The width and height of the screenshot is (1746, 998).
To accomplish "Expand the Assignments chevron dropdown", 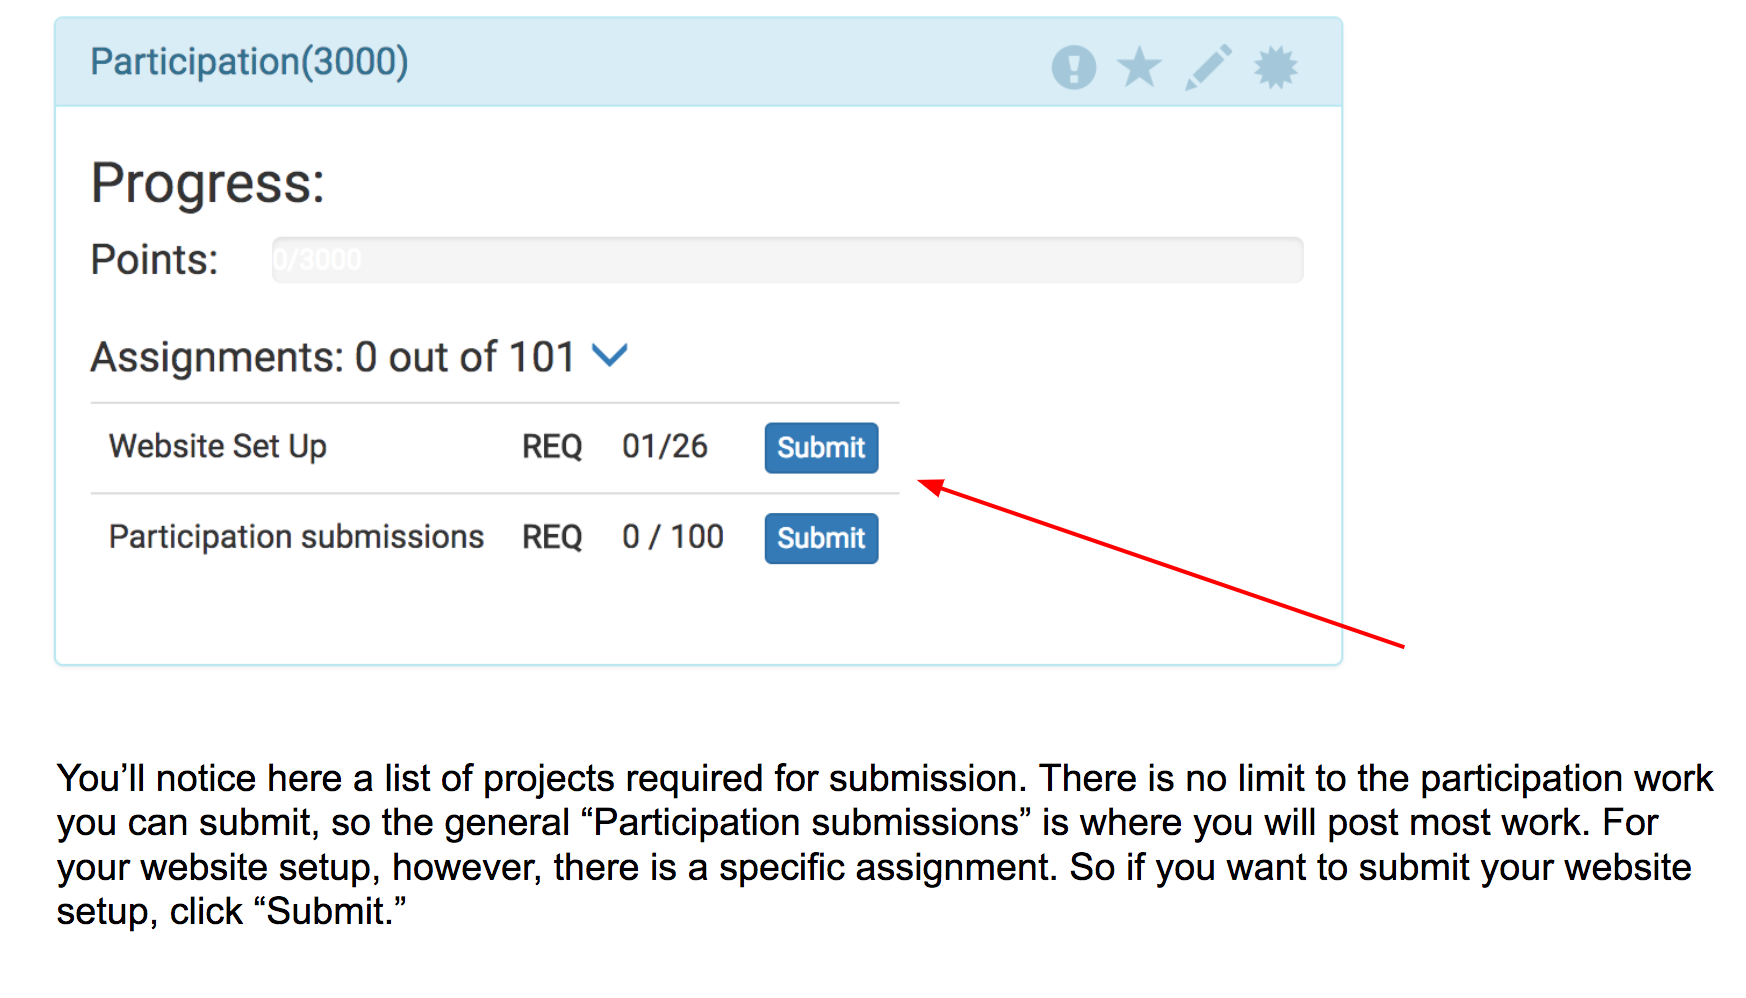I will (609, 355).
